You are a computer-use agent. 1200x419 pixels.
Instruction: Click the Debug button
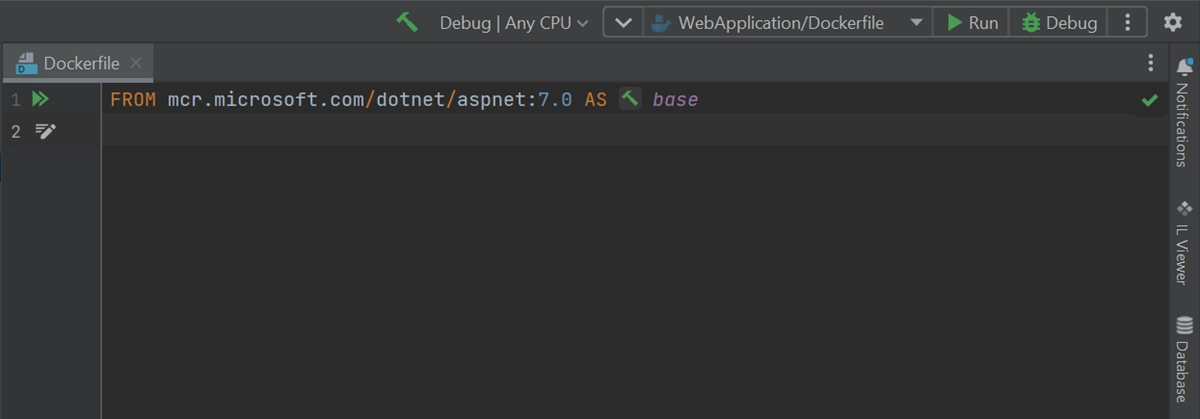[x=1060, y=22]
